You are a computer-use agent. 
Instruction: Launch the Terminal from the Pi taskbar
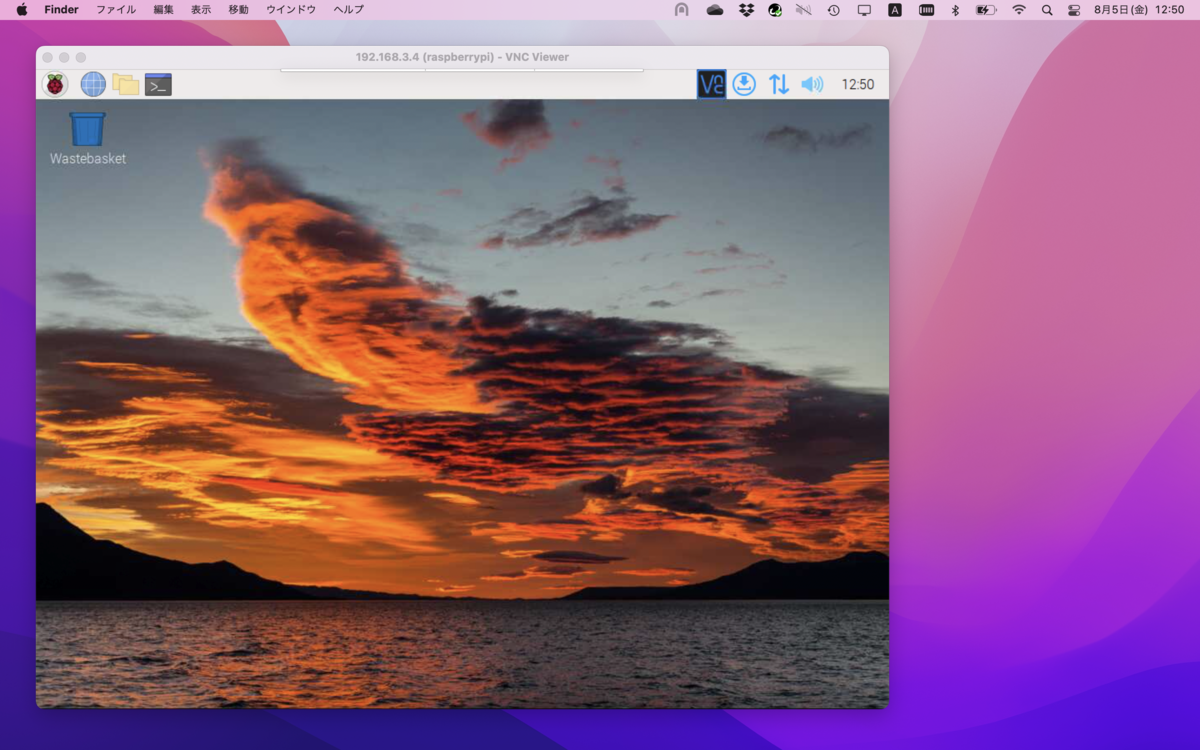(158, 84)
